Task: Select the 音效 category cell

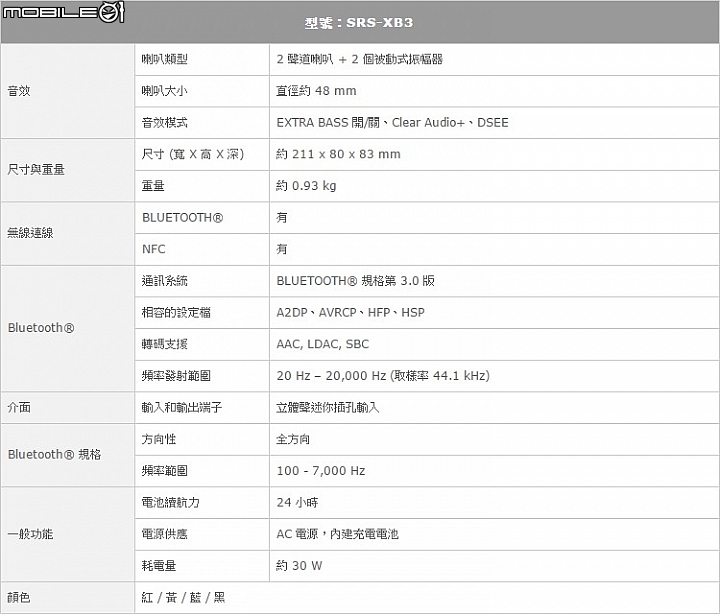Action: [68, 91]
